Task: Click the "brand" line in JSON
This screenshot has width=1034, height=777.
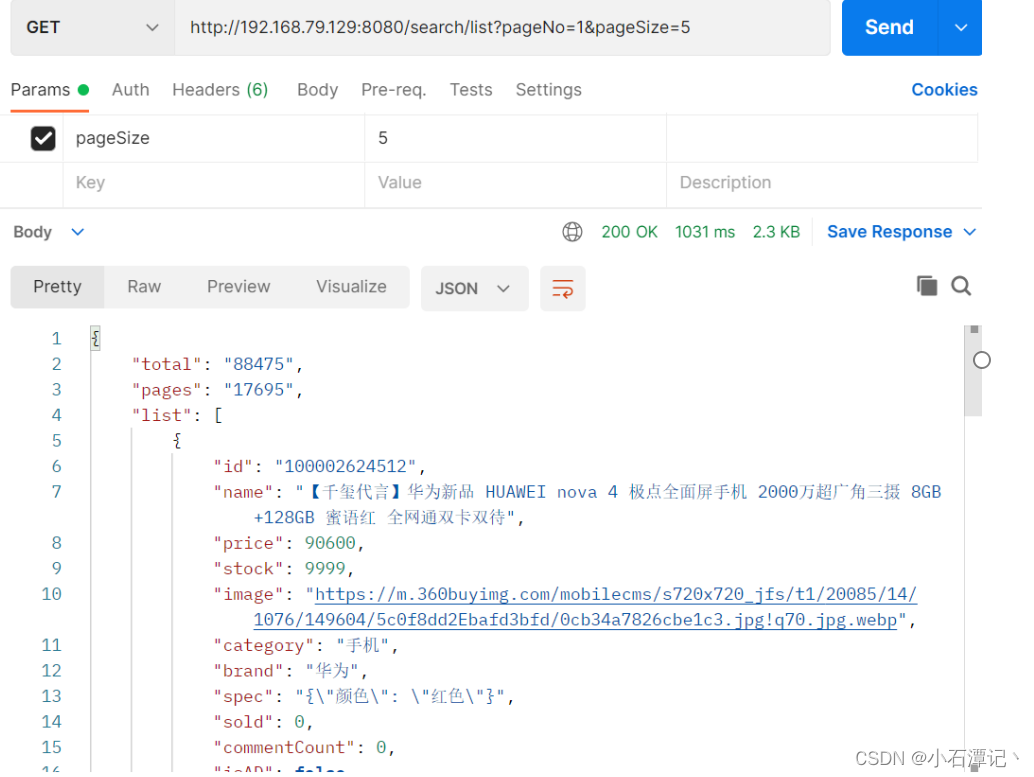Action: click(290, 671)
